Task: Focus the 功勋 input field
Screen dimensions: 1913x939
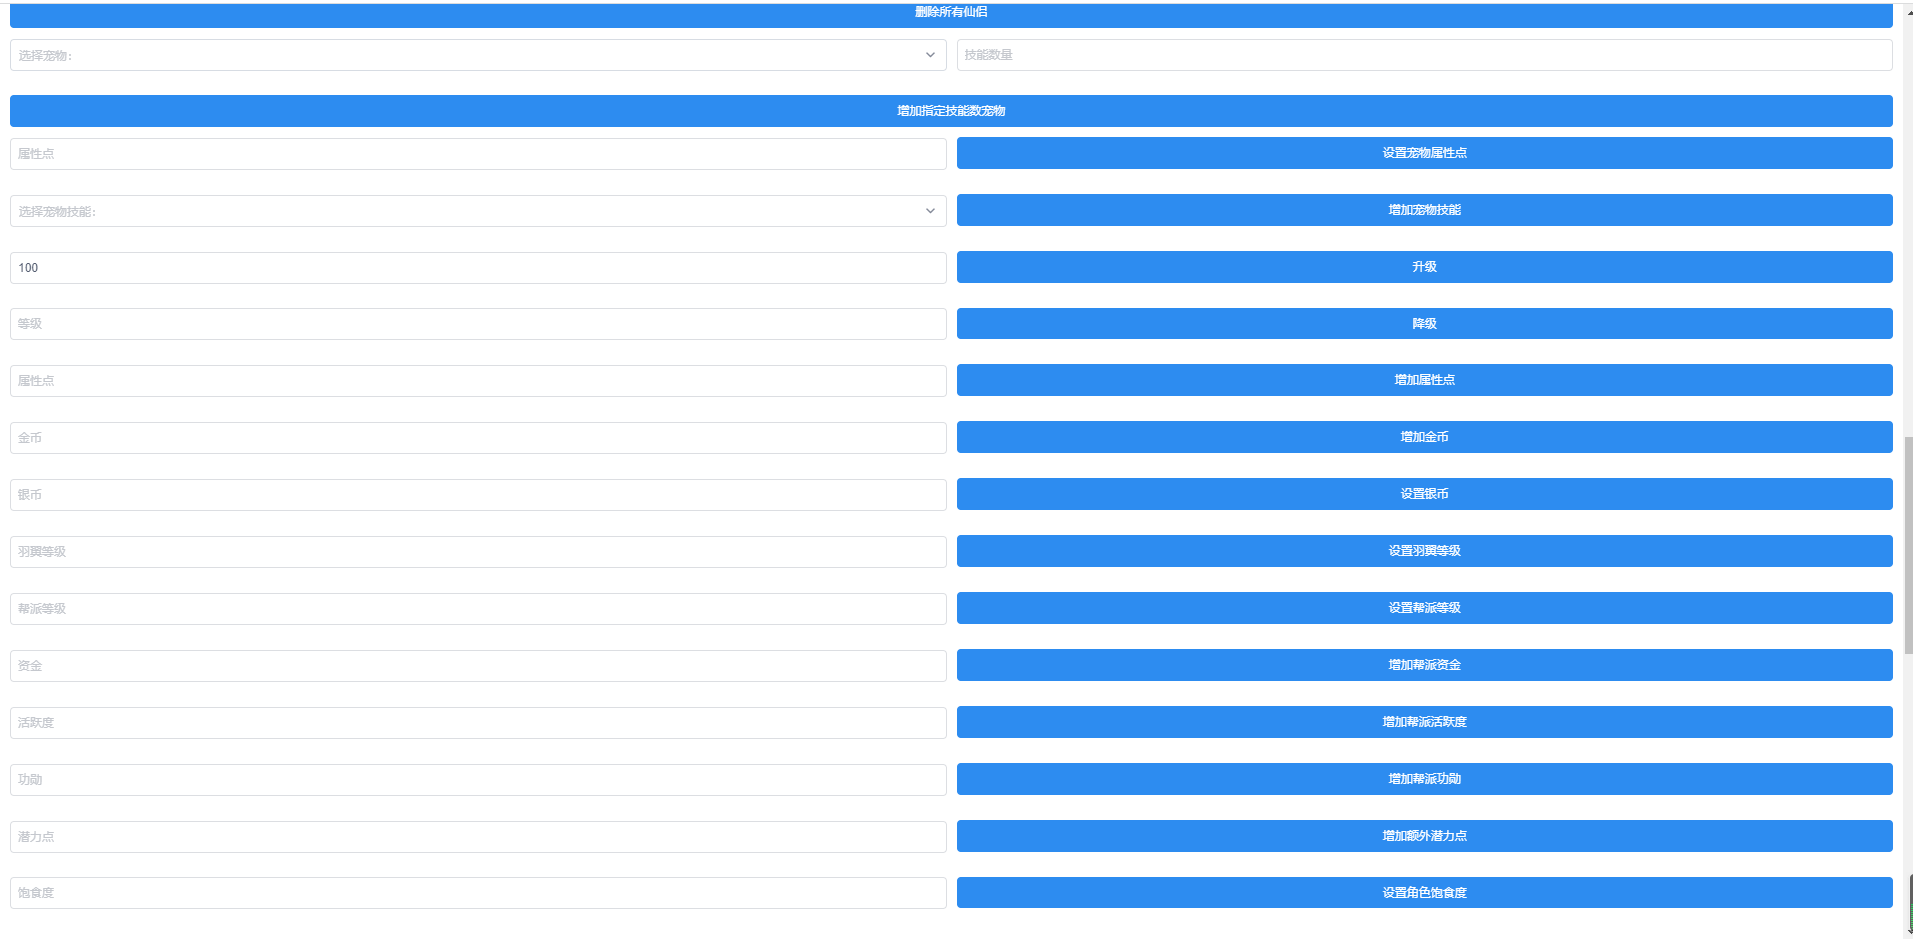Action: [478, 780]
